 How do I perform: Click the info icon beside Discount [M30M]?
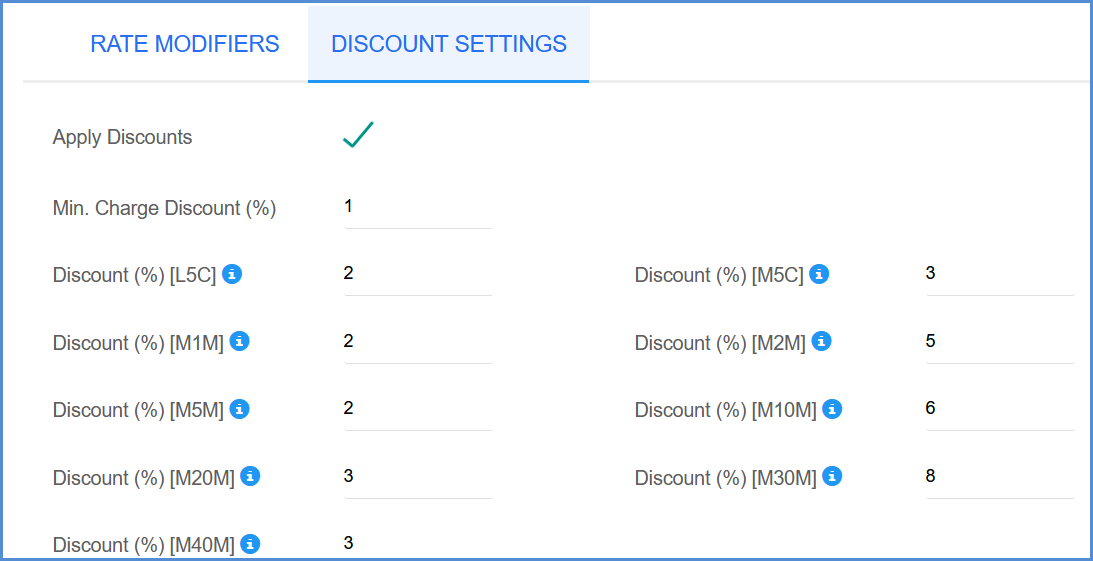832,477
